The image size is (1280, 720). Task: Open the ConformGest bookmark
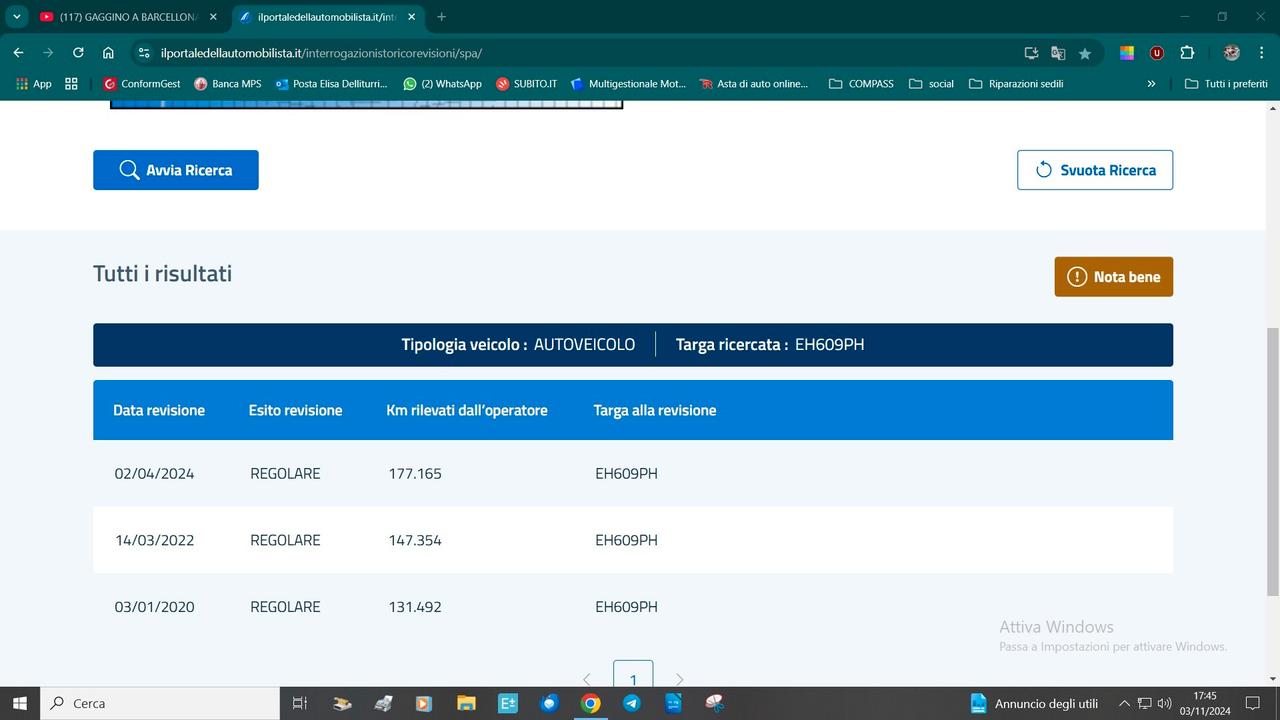(142, 84)
